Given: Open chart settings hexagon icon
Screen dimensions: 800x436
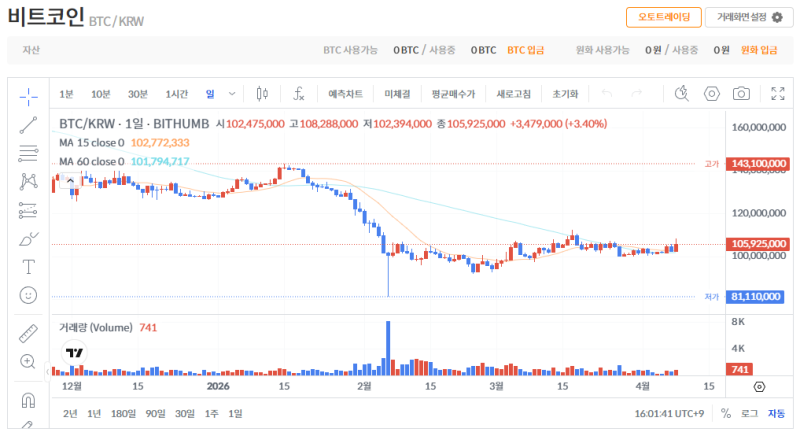Looking at the screenshot, I should 712,94.
